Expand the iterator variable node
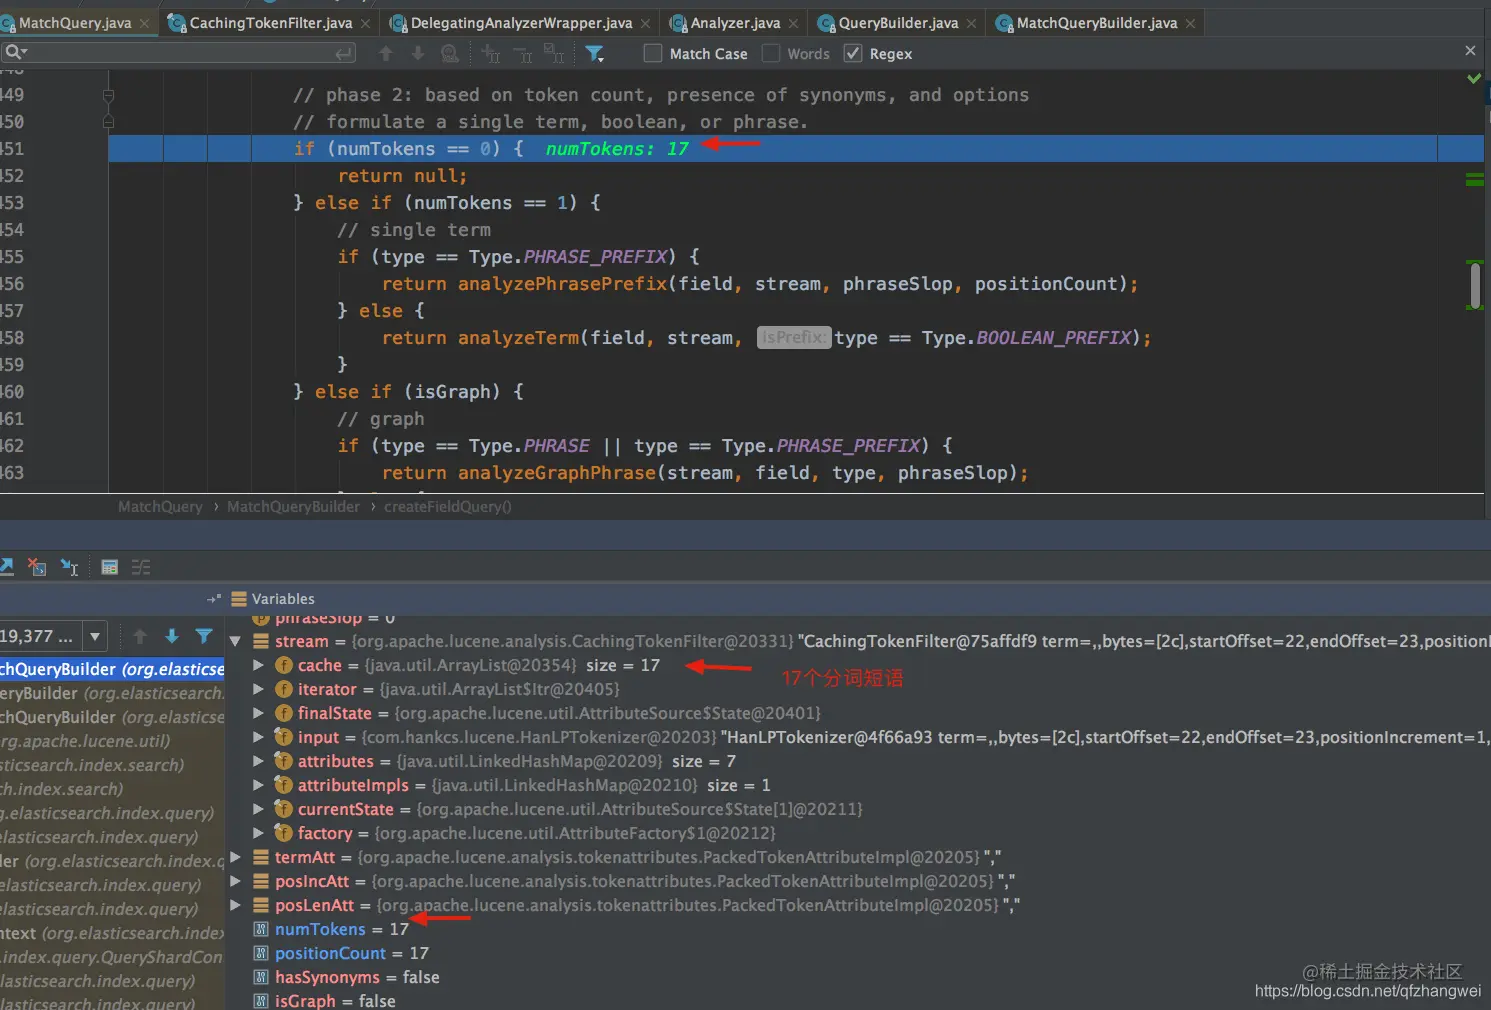Viewport: 1491px width, 1010px height. click(258, 690)
